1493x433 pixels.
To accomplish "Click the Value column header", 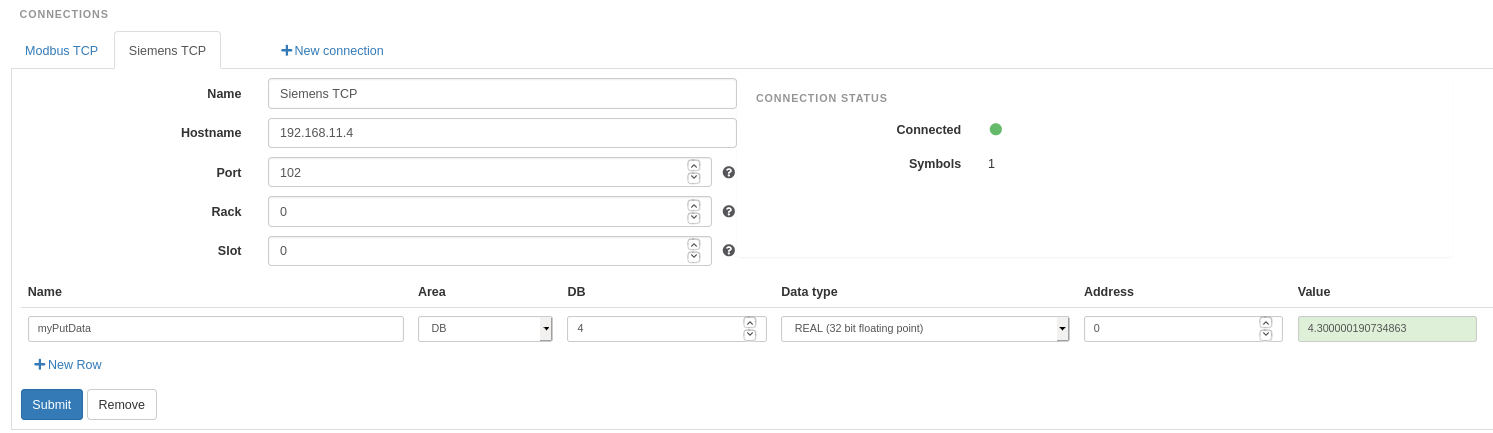I will [1314, 292].
